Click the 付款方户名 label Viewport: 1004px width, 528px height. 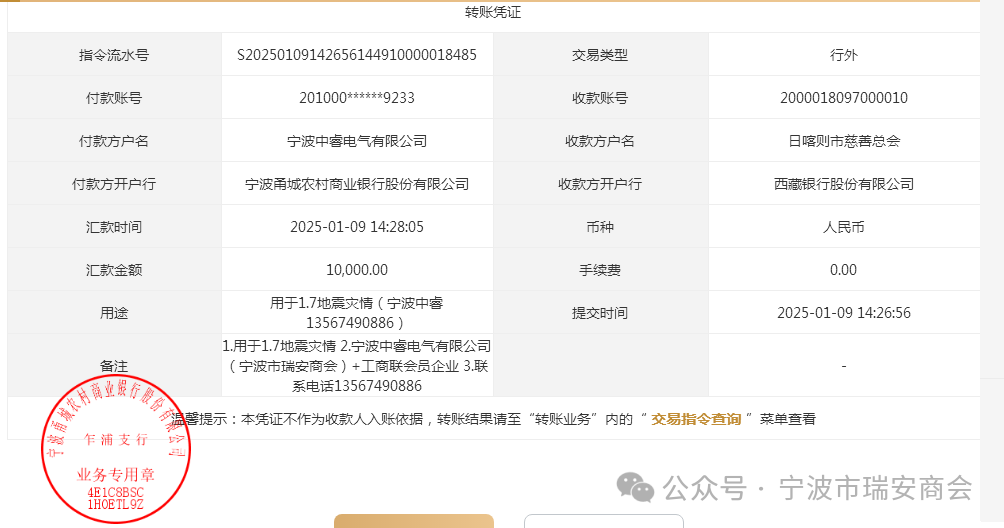point(114,141)
